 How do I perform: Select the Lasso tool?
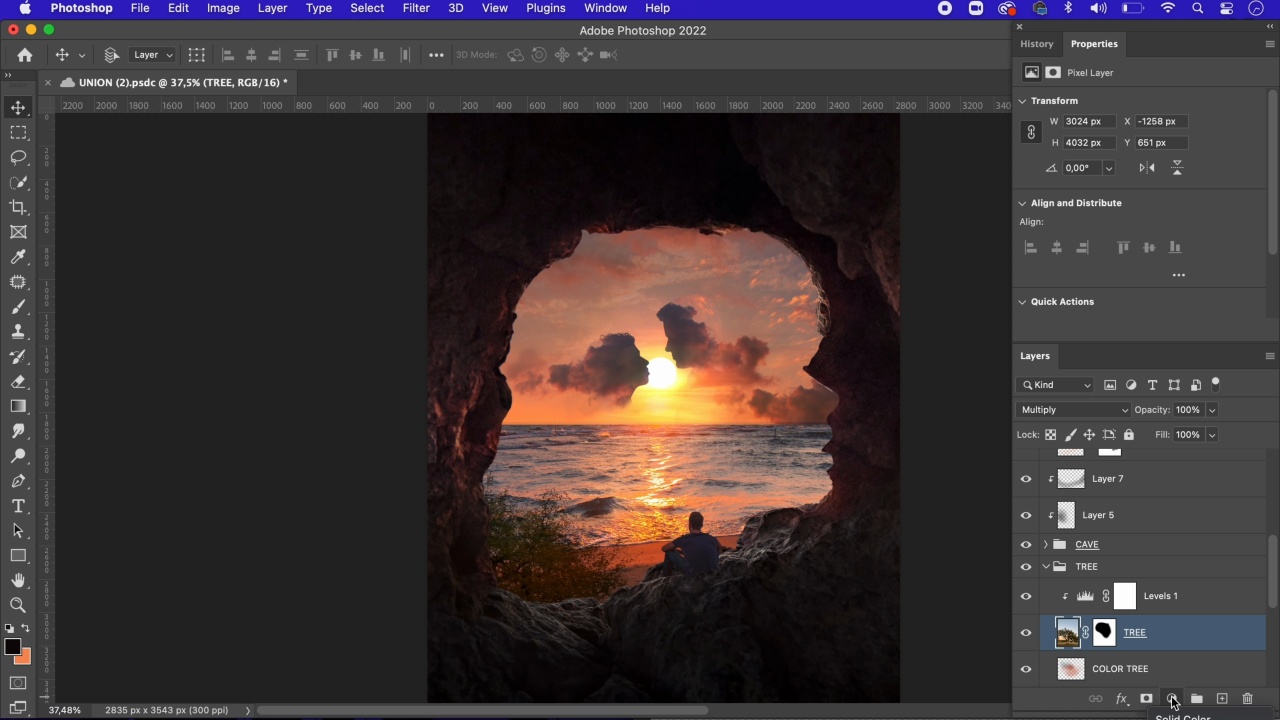18,157
